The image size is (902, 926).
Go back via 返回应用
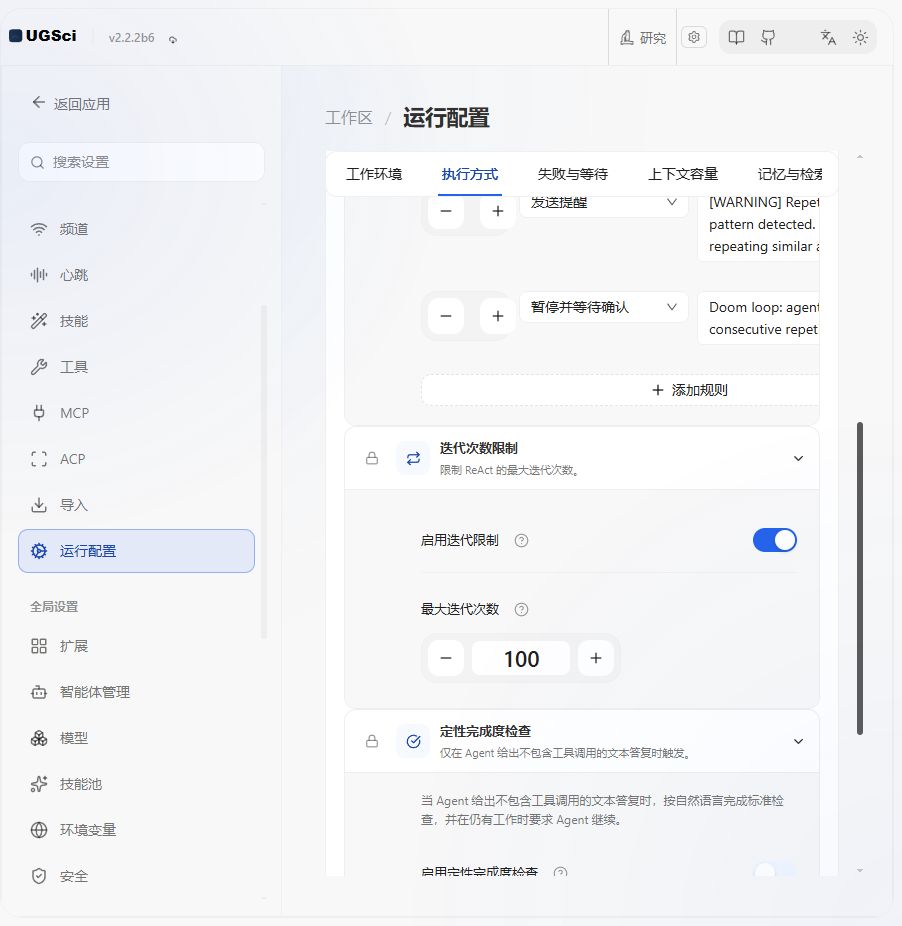pyautogui.click(x=71, y=104)
